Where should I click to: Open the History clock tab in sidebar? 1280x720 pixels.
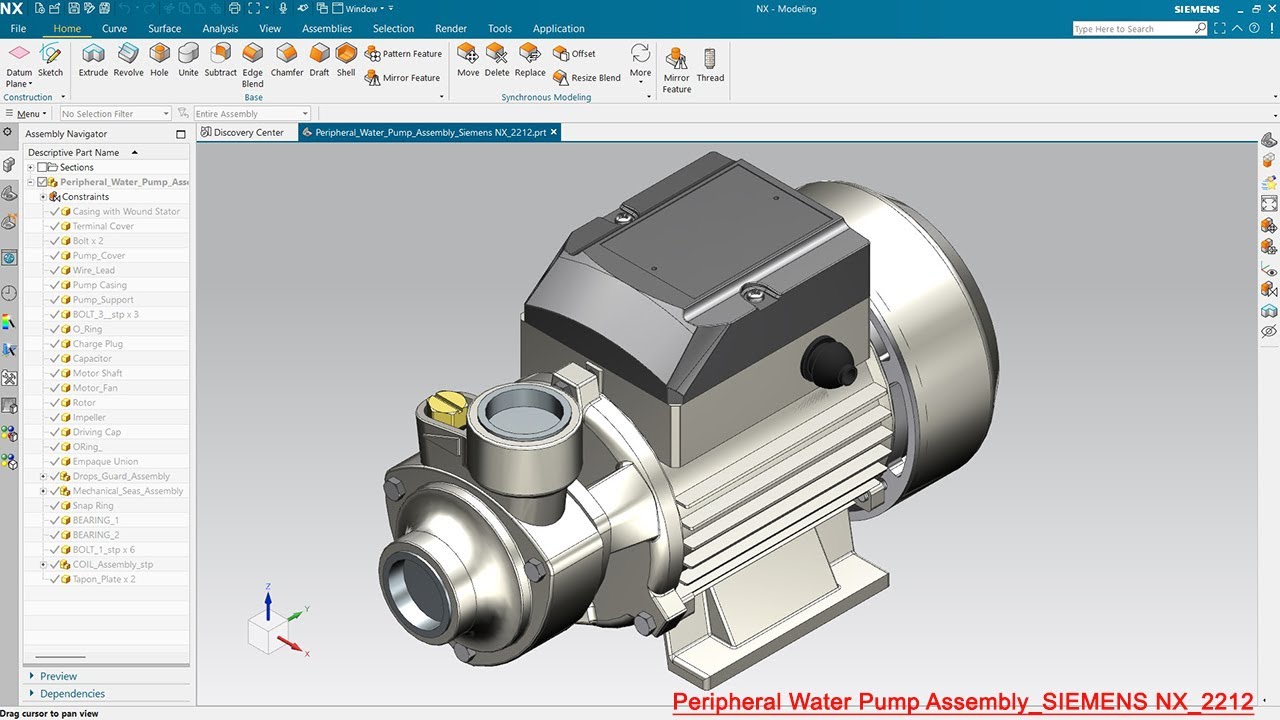(9, 293)
